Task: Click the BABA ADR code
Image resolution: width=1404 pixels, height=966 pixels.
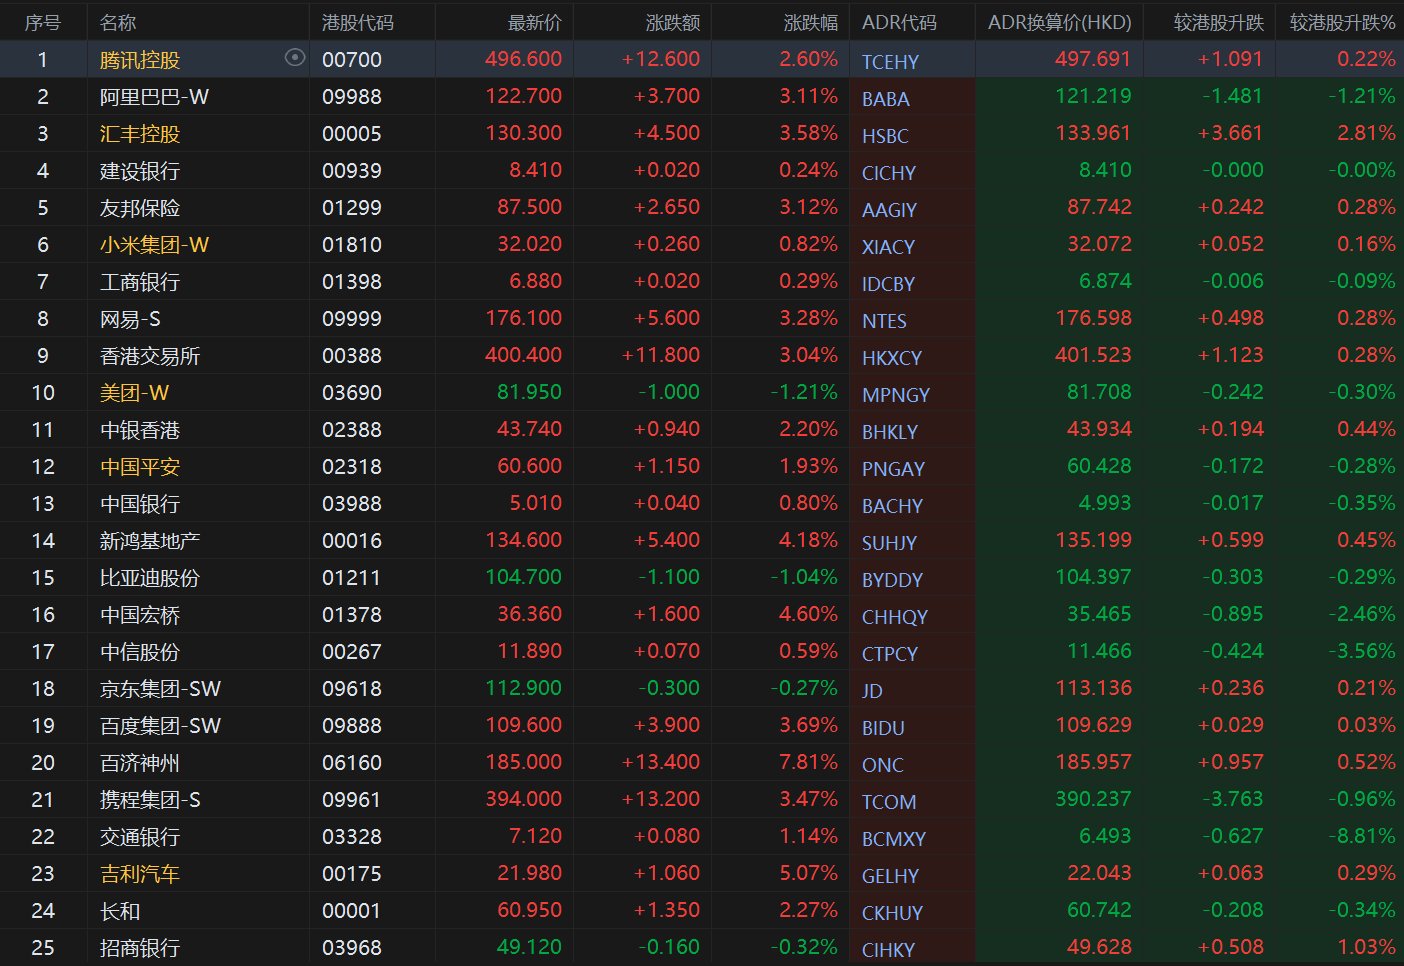Action: point(885,99)
